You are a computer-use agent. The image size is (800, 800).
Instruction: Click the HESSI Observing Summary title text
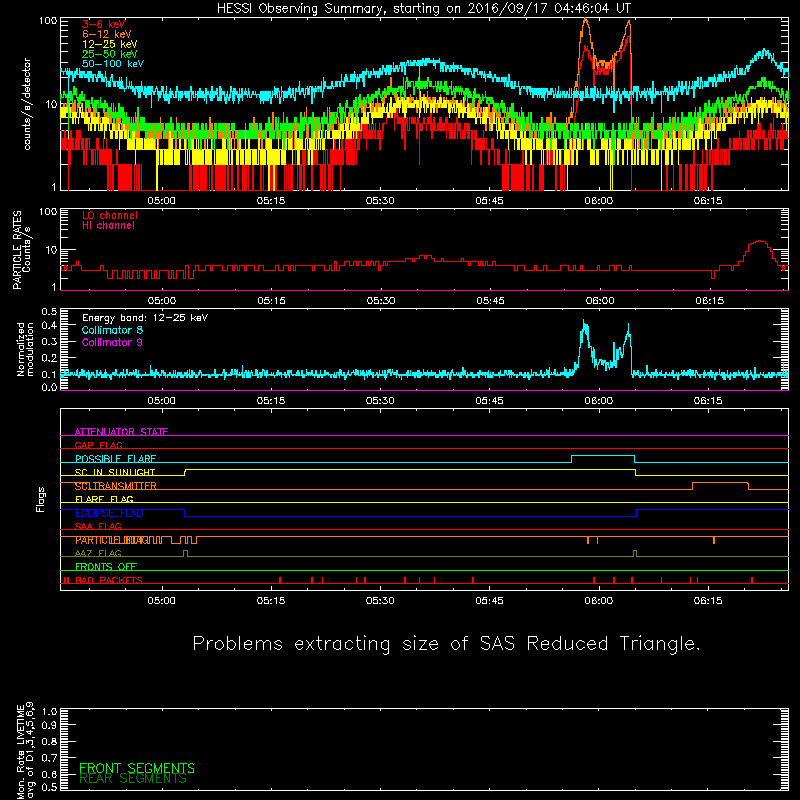tap(423, 9)
